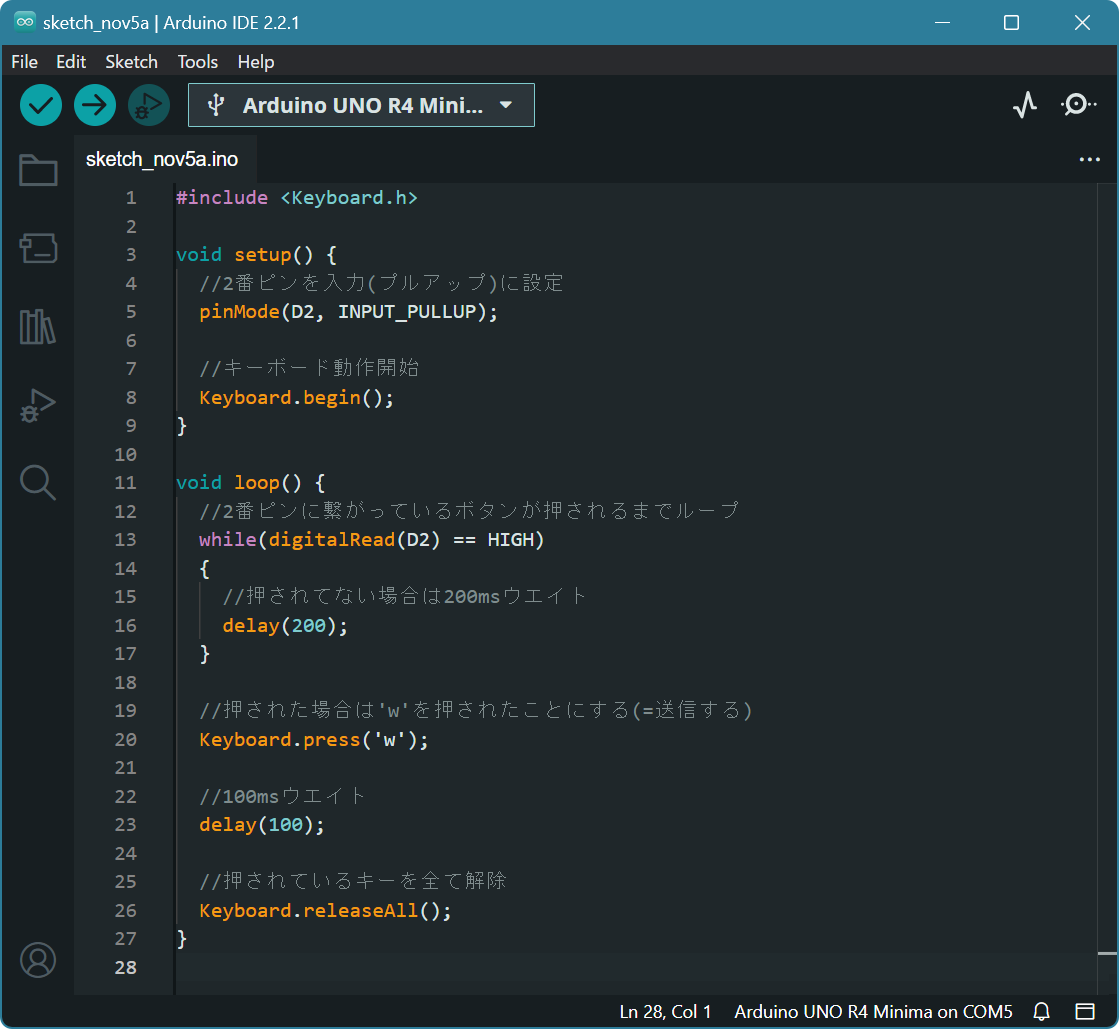The height and width of the screenshot is (1029, 1119).
Task: Click line number 1 in gutter
Action: (x=131, y=198)
